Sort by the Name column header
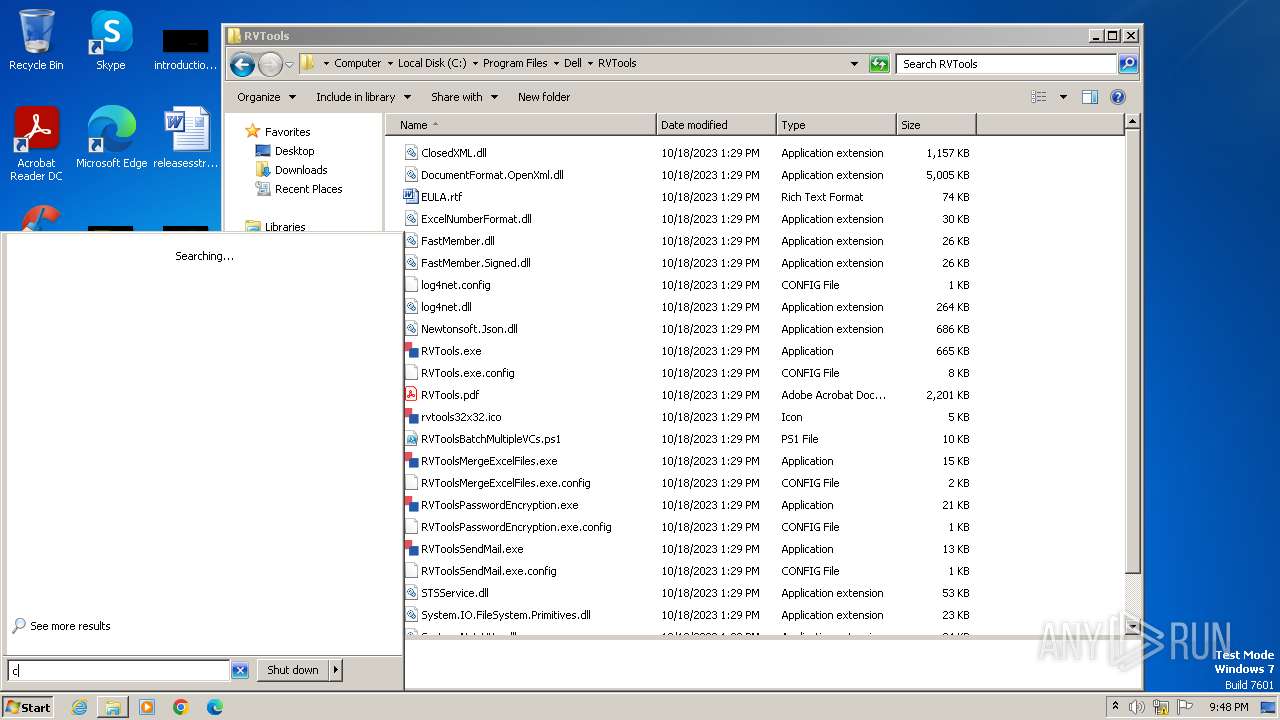The width and height of the screenshot is (1280, 720). pyautogui.click(x=521, y=125)
